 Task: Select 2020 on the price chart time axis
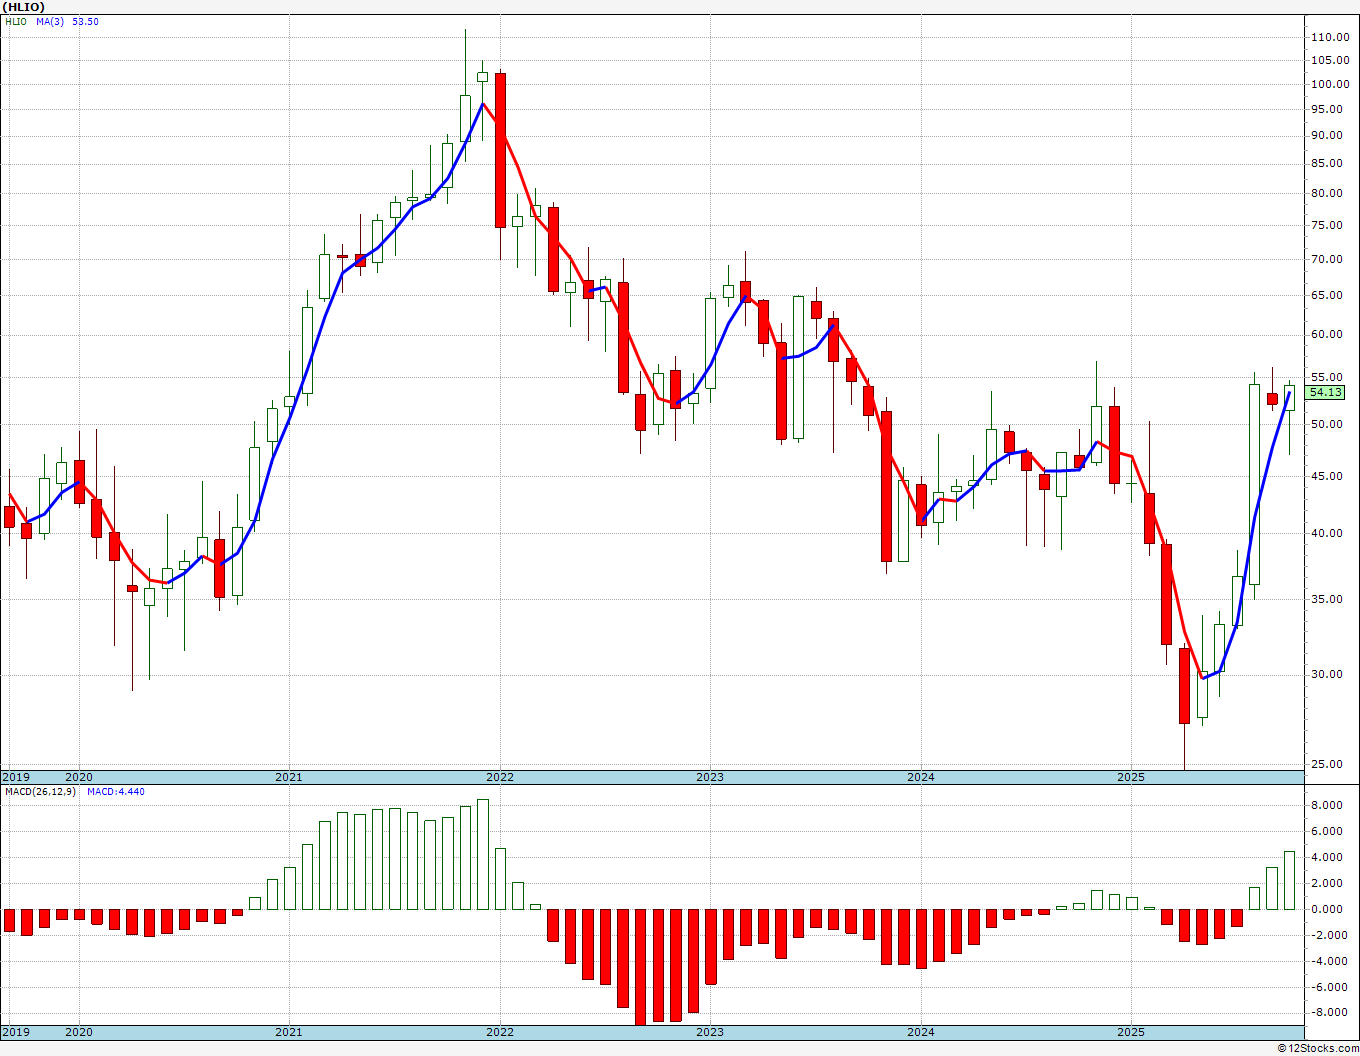78,777
